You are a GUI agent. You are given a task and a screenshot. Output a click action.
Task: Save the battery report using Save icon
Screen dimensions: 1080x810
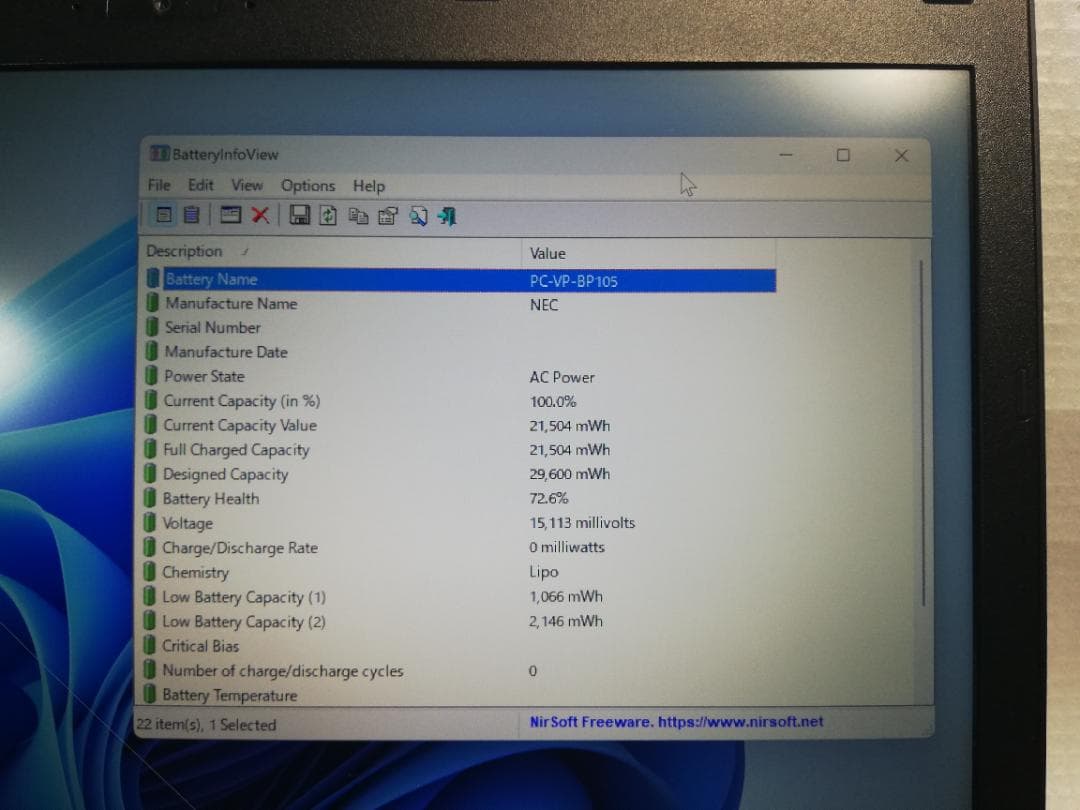click(x=300, y=214)
